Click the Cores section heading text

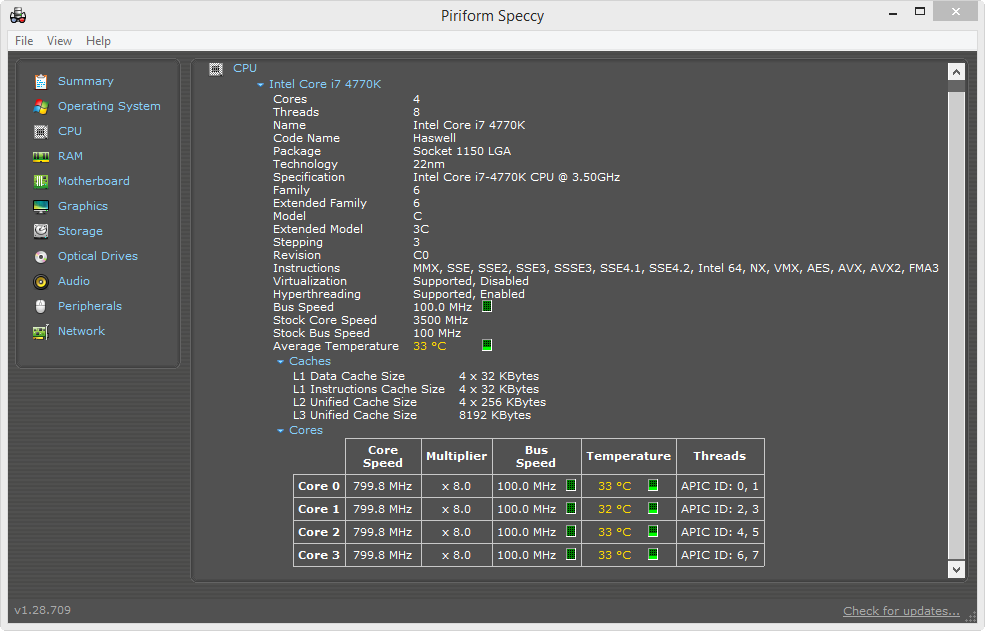pos(306,431)
